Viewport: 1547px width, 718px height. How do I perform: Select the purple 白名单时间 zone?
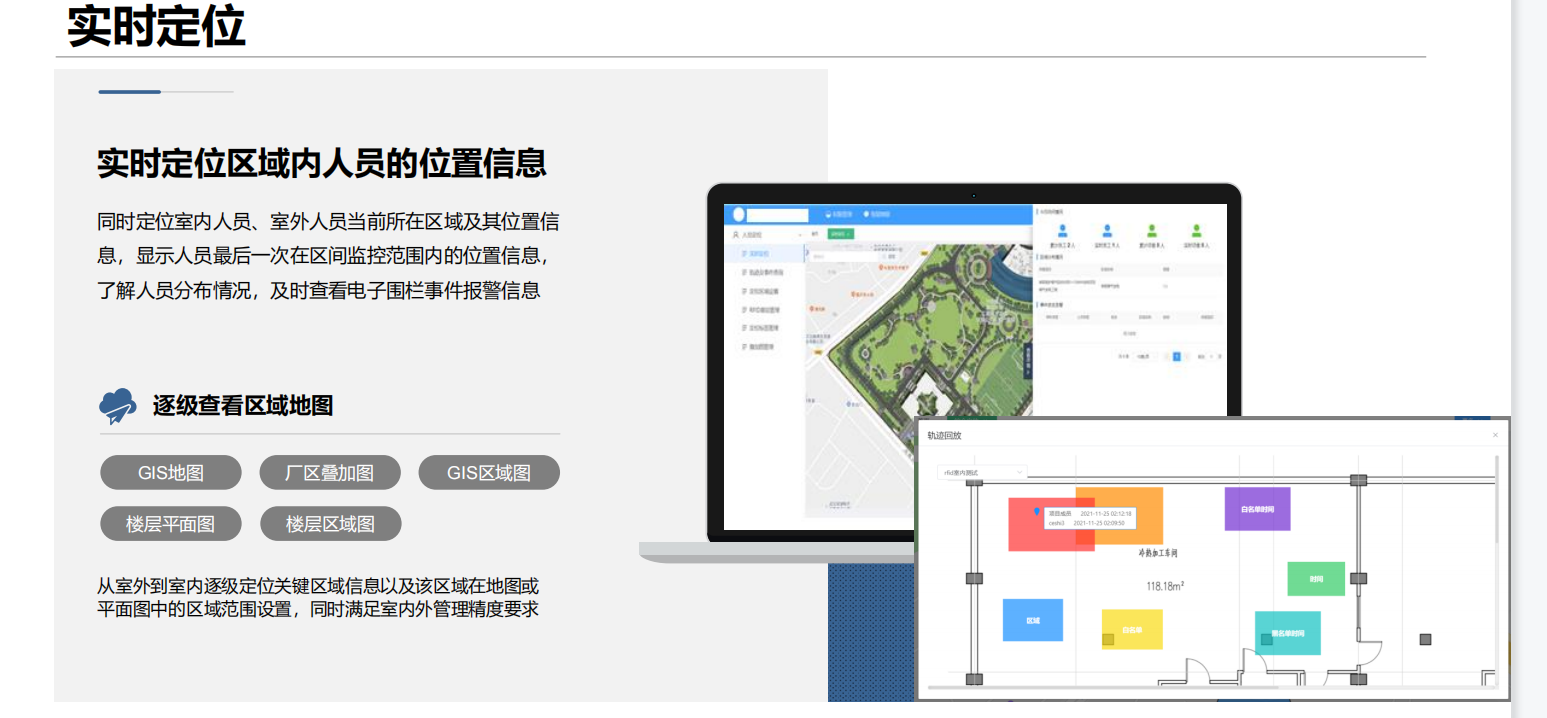coord(1257,509)
